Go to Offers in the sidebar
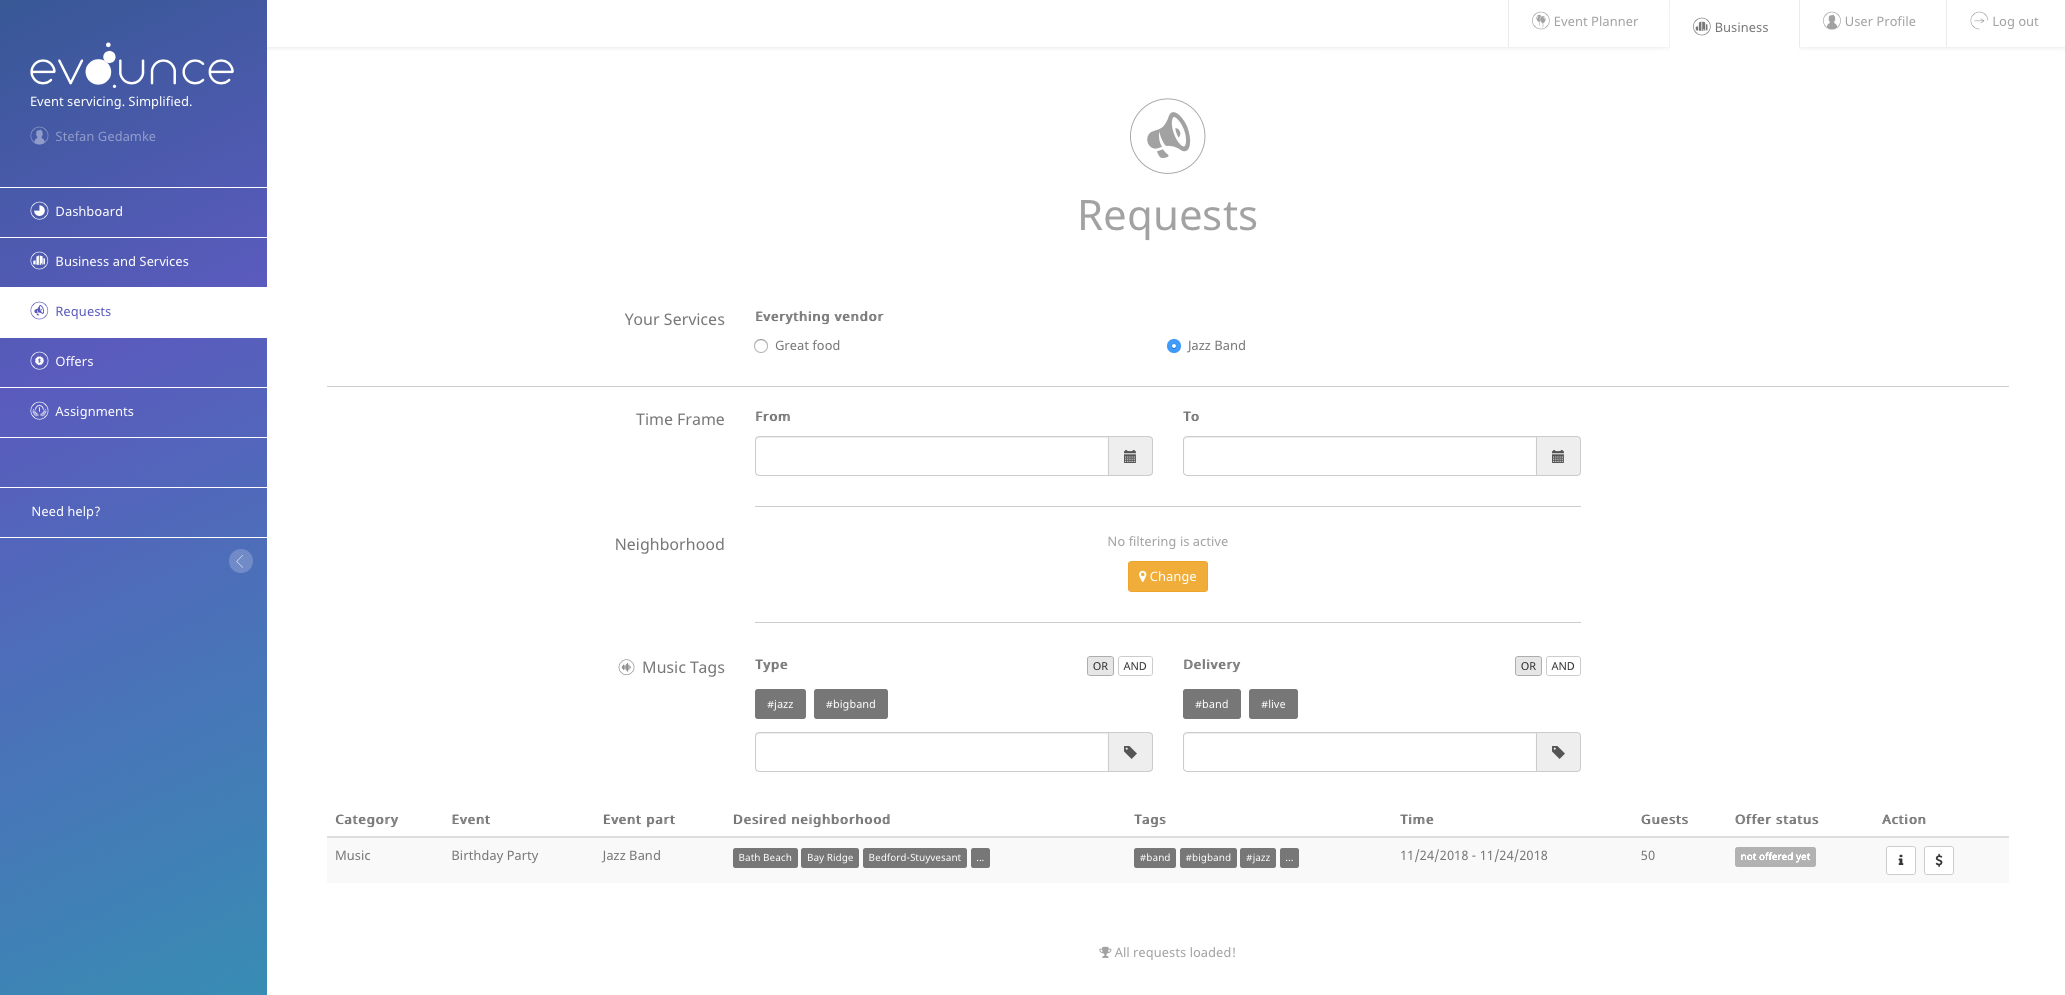The image size is (2065, 995). click(133, 362)
